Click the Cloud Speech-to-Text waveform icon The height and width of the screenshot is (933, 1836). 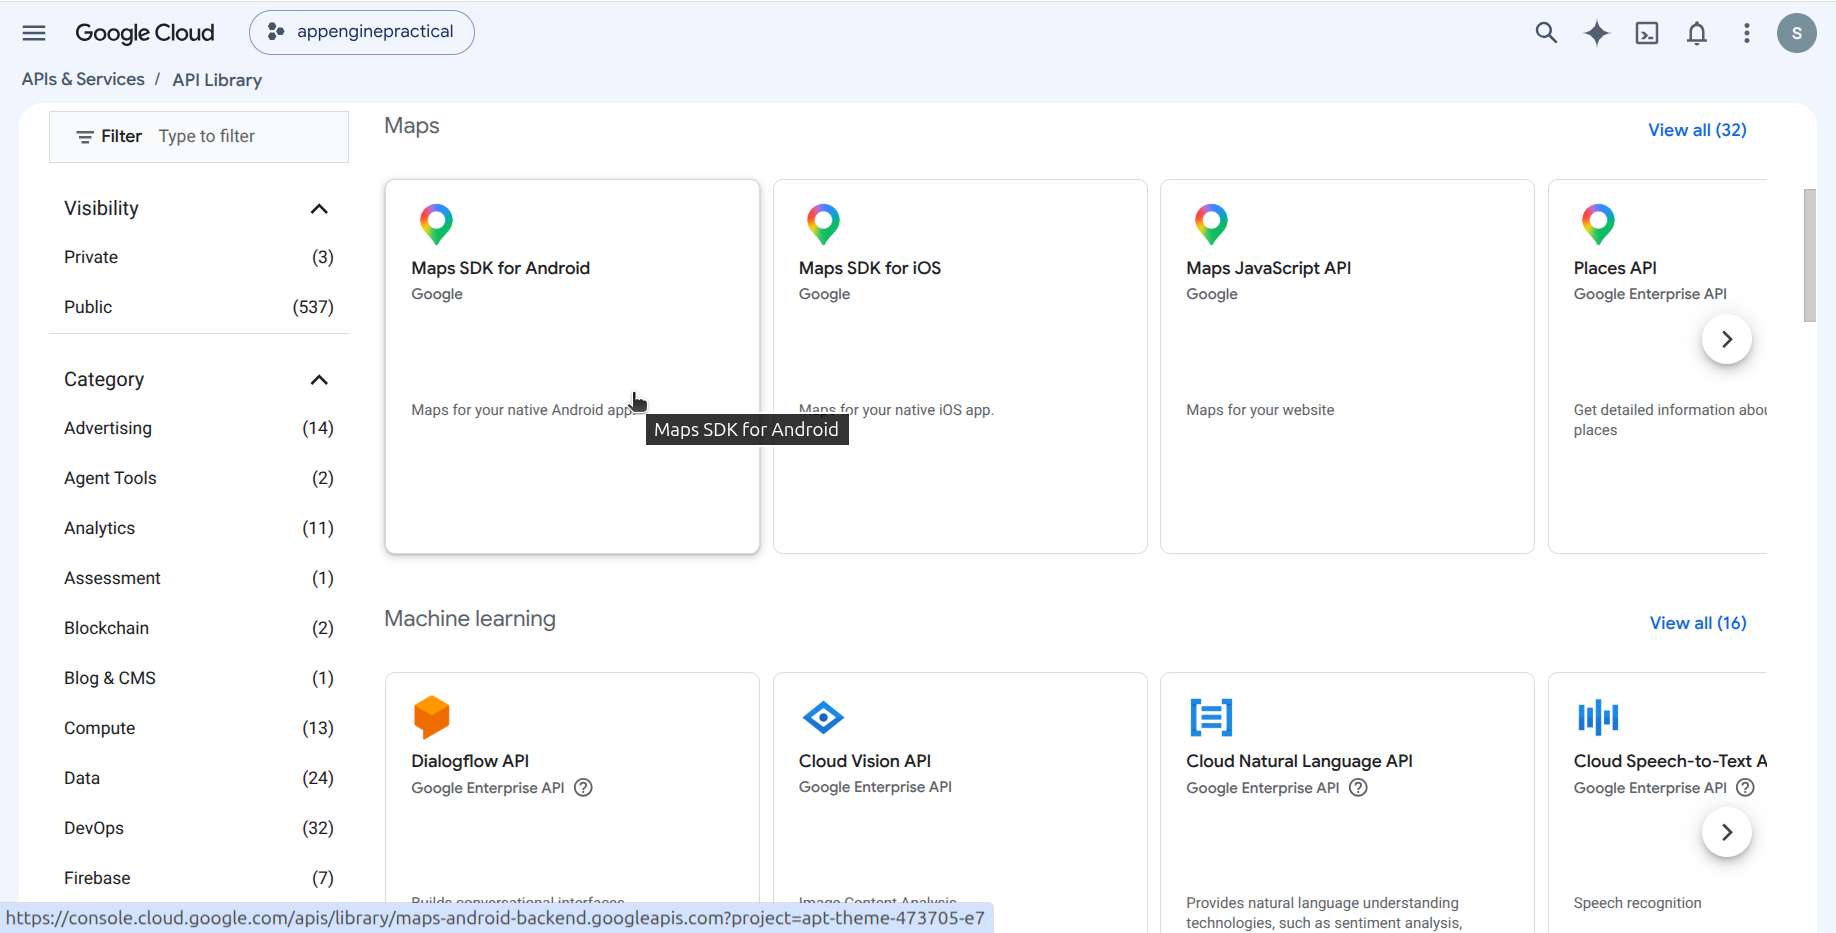tap(1598, 717)
